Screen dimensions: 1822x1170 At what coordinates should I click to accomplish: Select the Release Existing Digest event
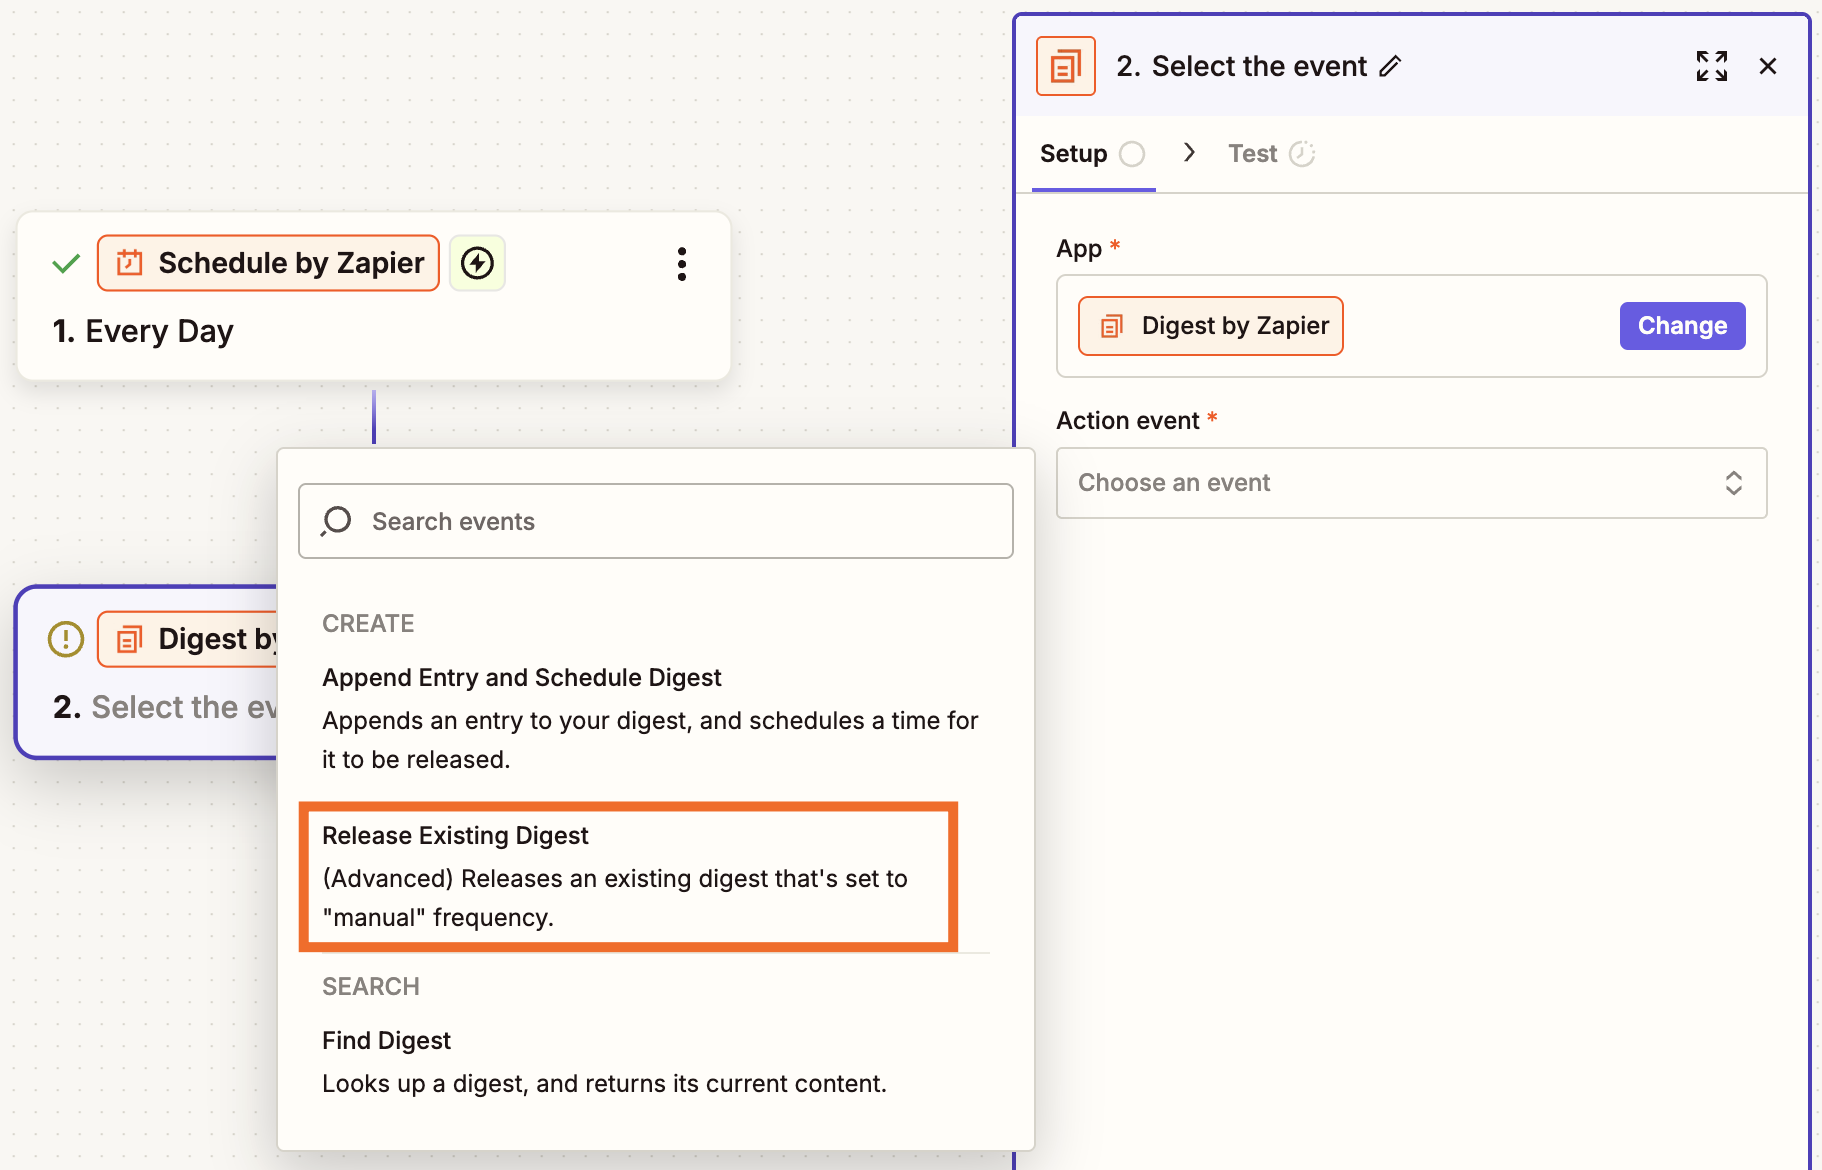click(x=628, y=876)
